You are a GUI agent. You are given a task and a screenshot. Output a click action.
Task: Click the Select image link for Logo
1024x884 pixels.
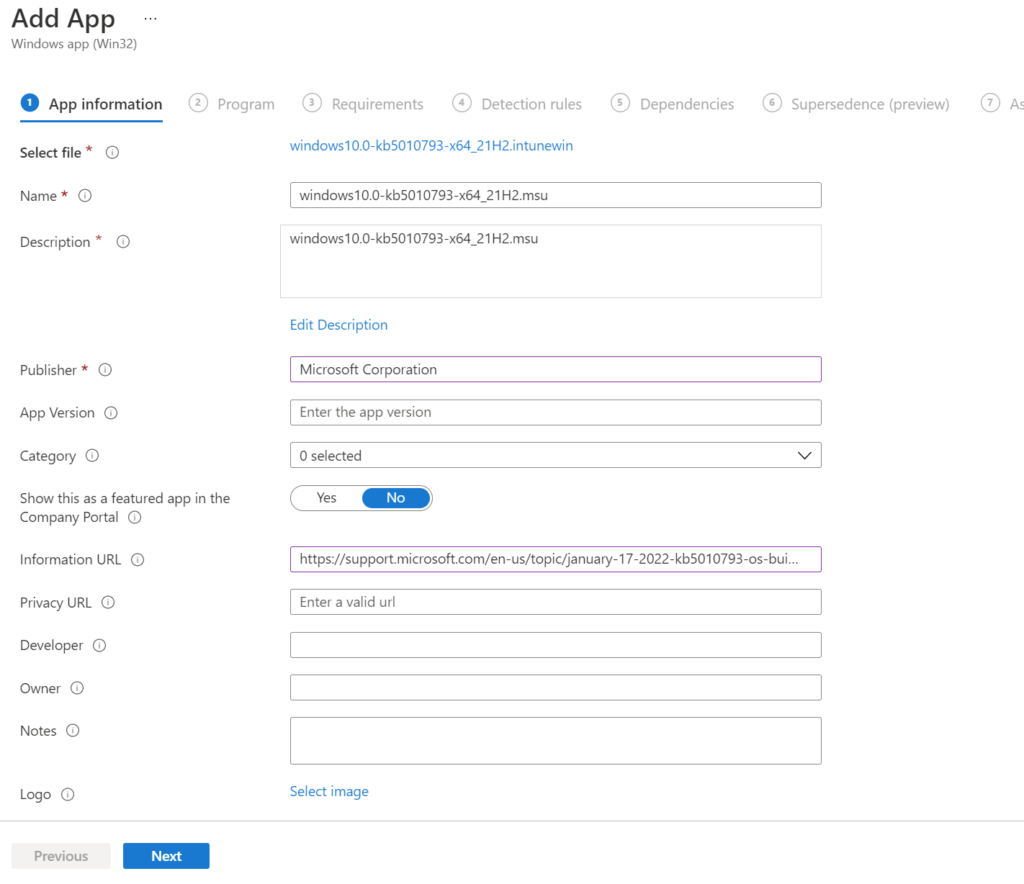point(329,791)
